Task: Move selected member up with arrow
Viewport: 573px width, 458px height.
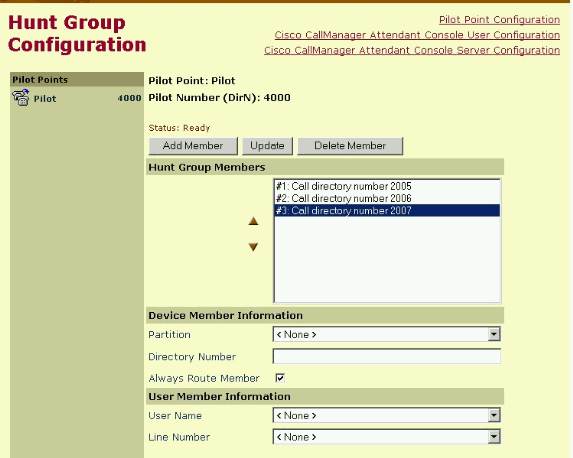Action: (253, 221)
